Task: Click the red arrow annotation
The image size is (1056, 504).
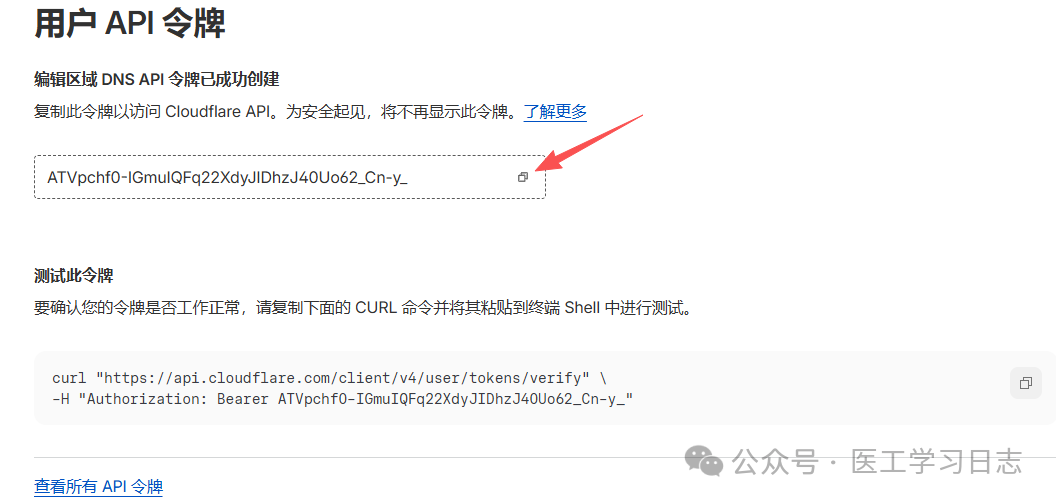Action: point(591,143)
